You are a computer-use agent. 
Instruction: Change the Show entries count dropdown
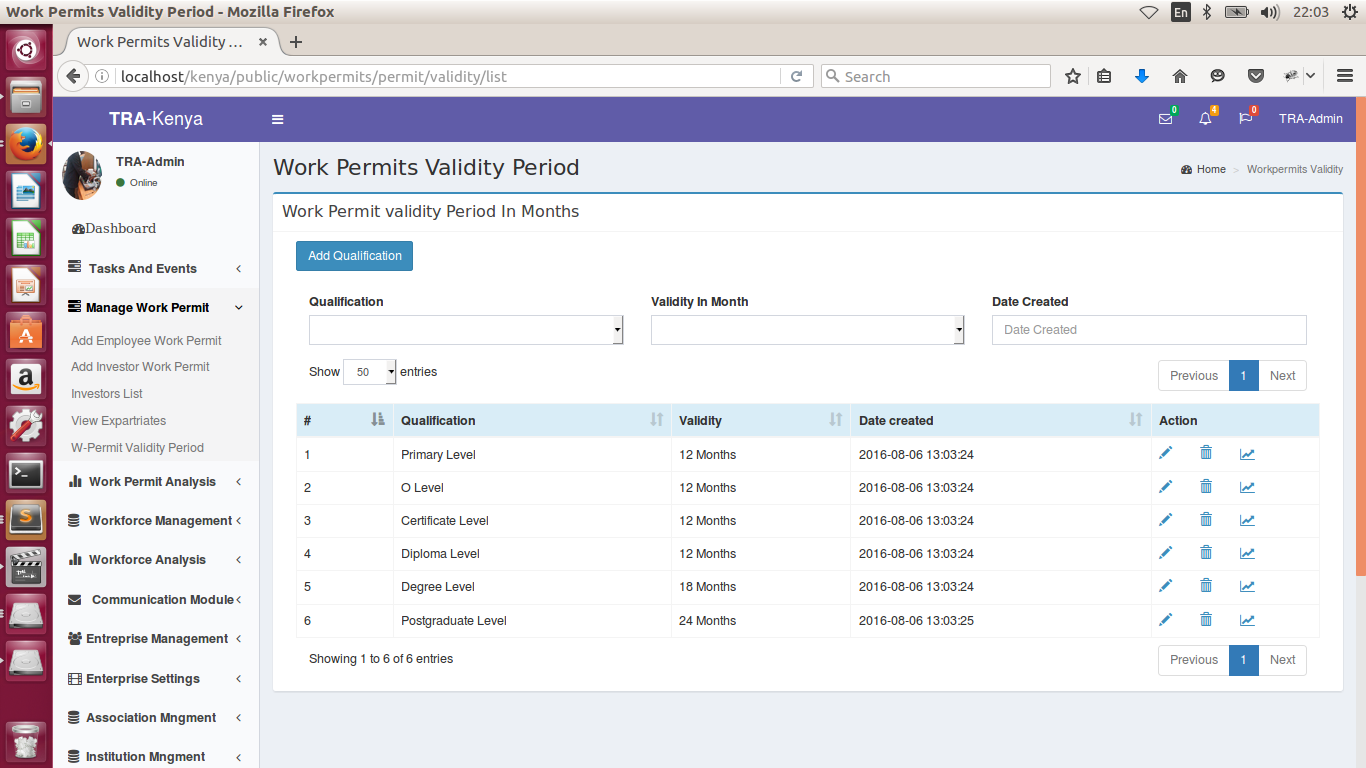(369, 372)
